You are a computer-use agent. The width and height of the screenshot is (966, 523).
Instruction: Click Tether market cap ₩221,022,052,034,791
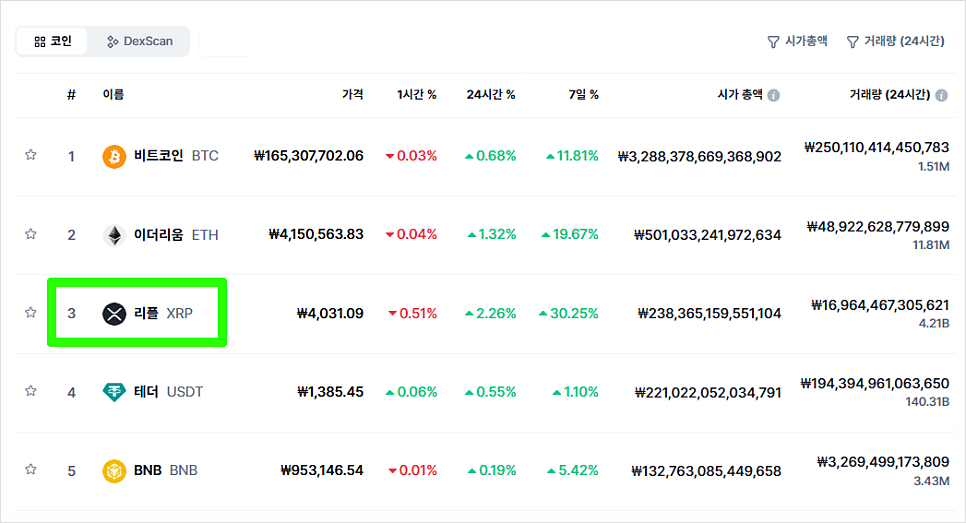(x=708, y=392)
